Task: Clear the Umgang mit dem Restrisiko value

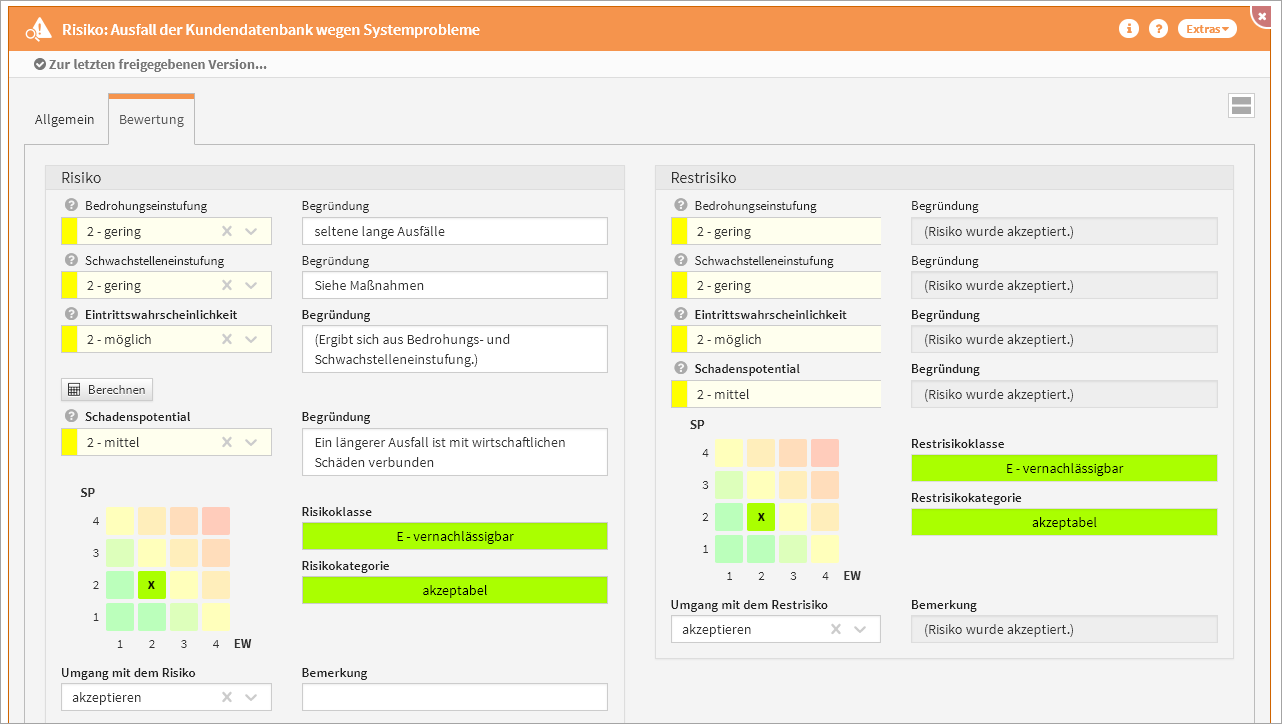Action: pyautogui.click(x=836, y=629)
